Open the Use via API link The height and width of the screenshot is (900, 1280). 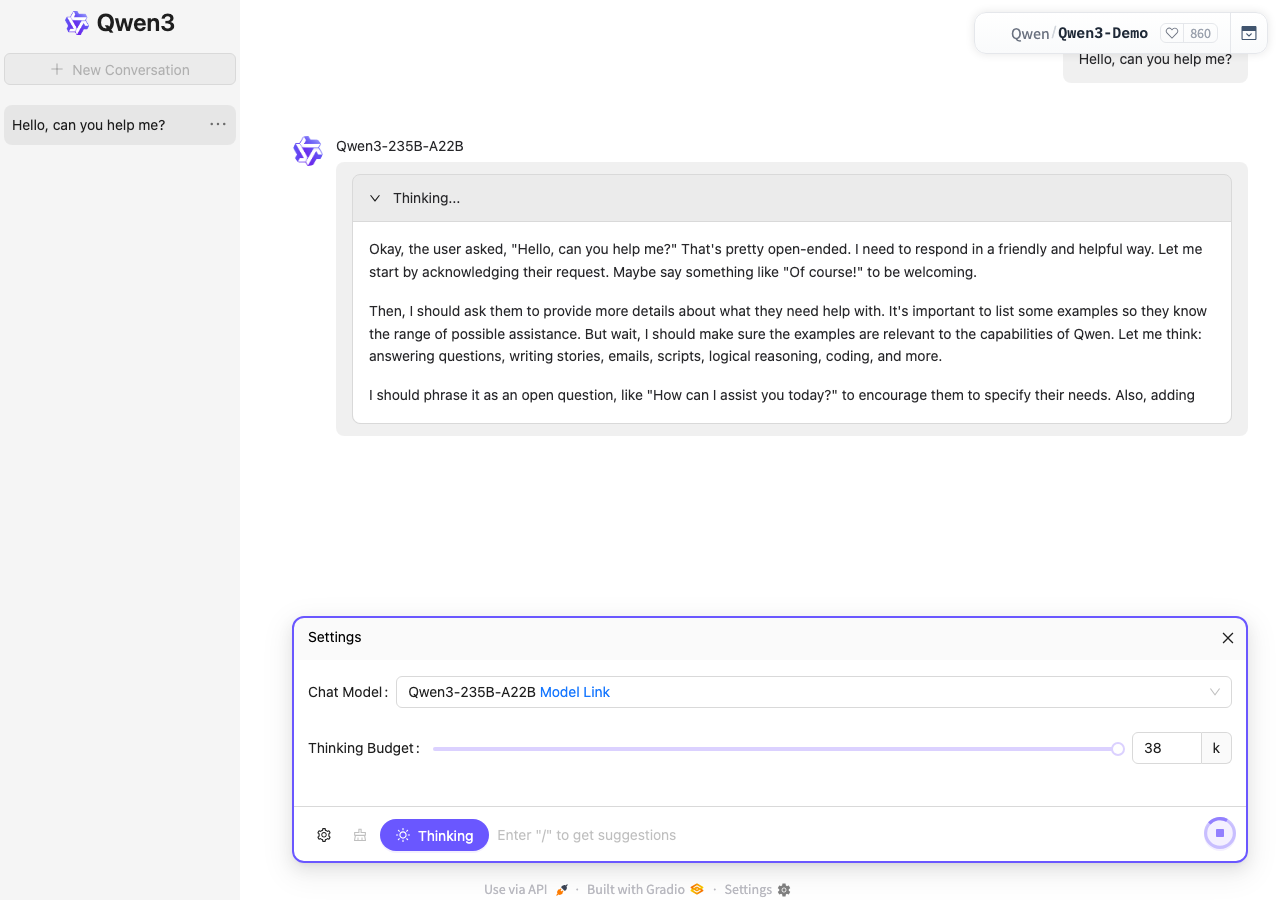click(x=526, y=890)
